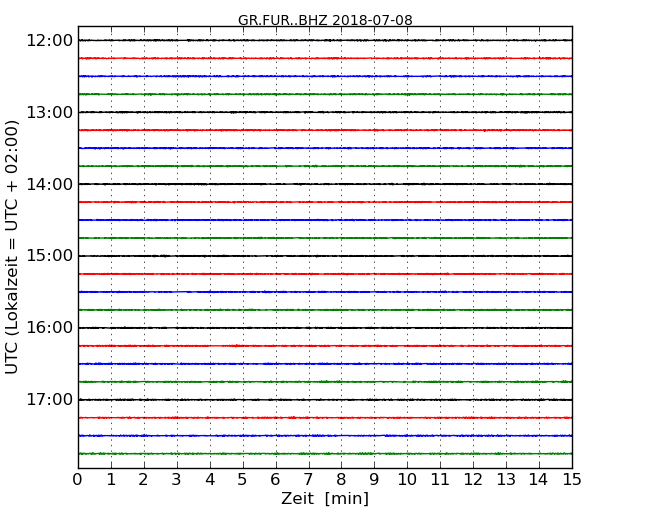650x520 pixels.
Task: Click the x-axis tick label 4
Action: [x=210, y=480]
